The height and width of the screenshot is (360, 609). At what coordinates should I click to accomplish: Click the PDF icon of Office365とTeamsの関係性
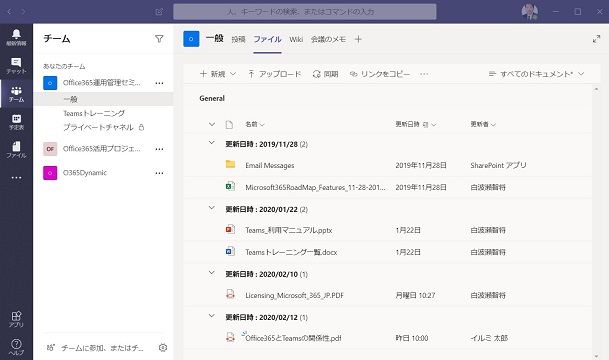point(230,337)
